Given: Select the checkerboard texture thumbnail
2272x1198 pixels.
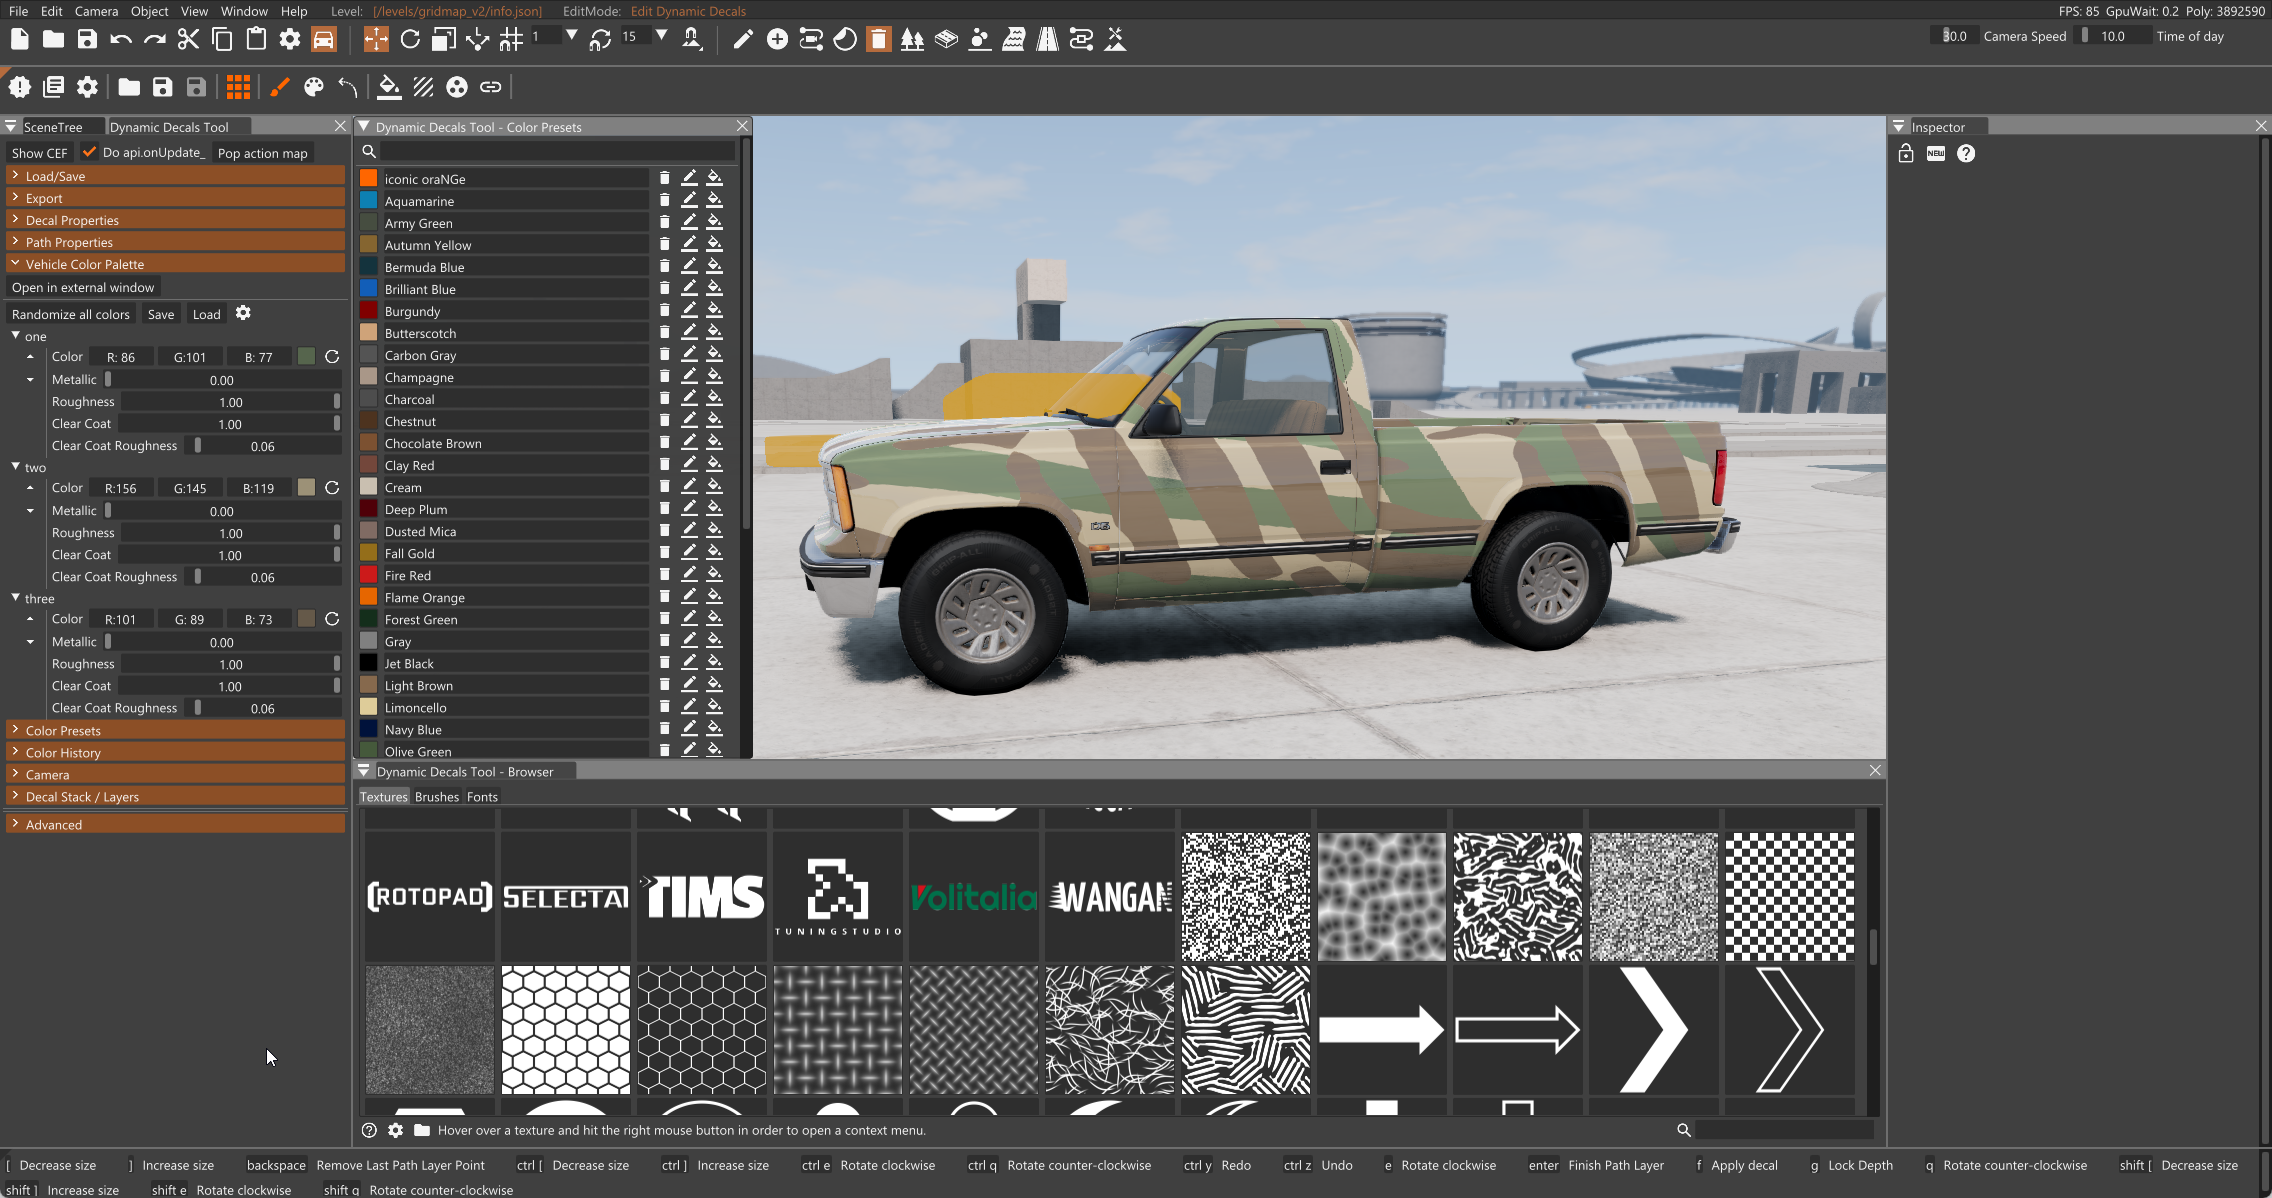Looking at the screenshot, I should click(1789, 897).
